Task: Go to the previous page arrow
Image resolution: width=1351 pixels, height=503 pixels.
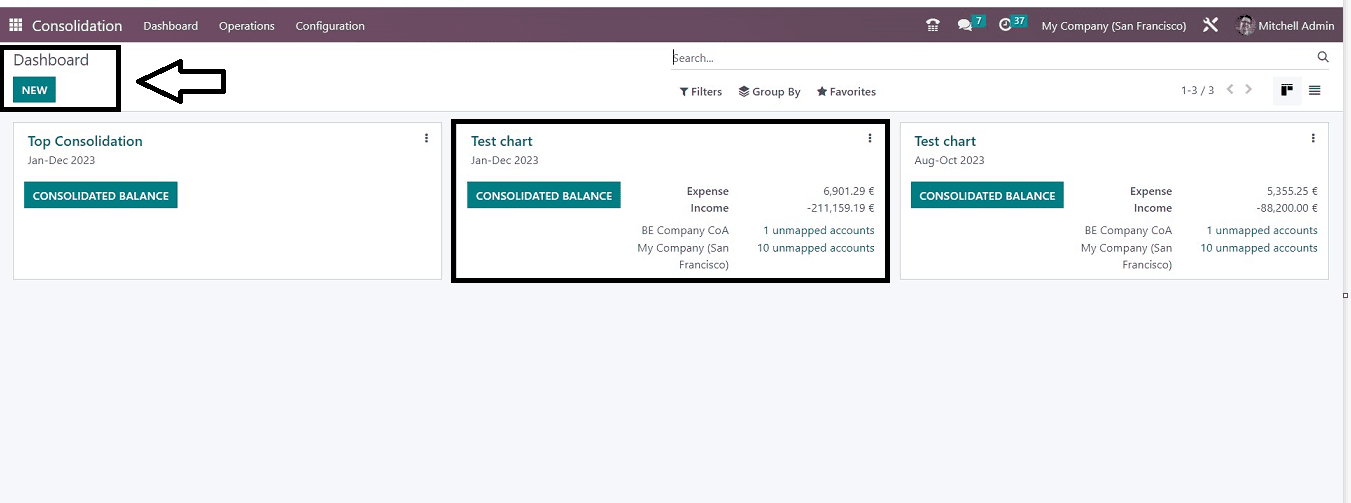Action: (1230, 90)
